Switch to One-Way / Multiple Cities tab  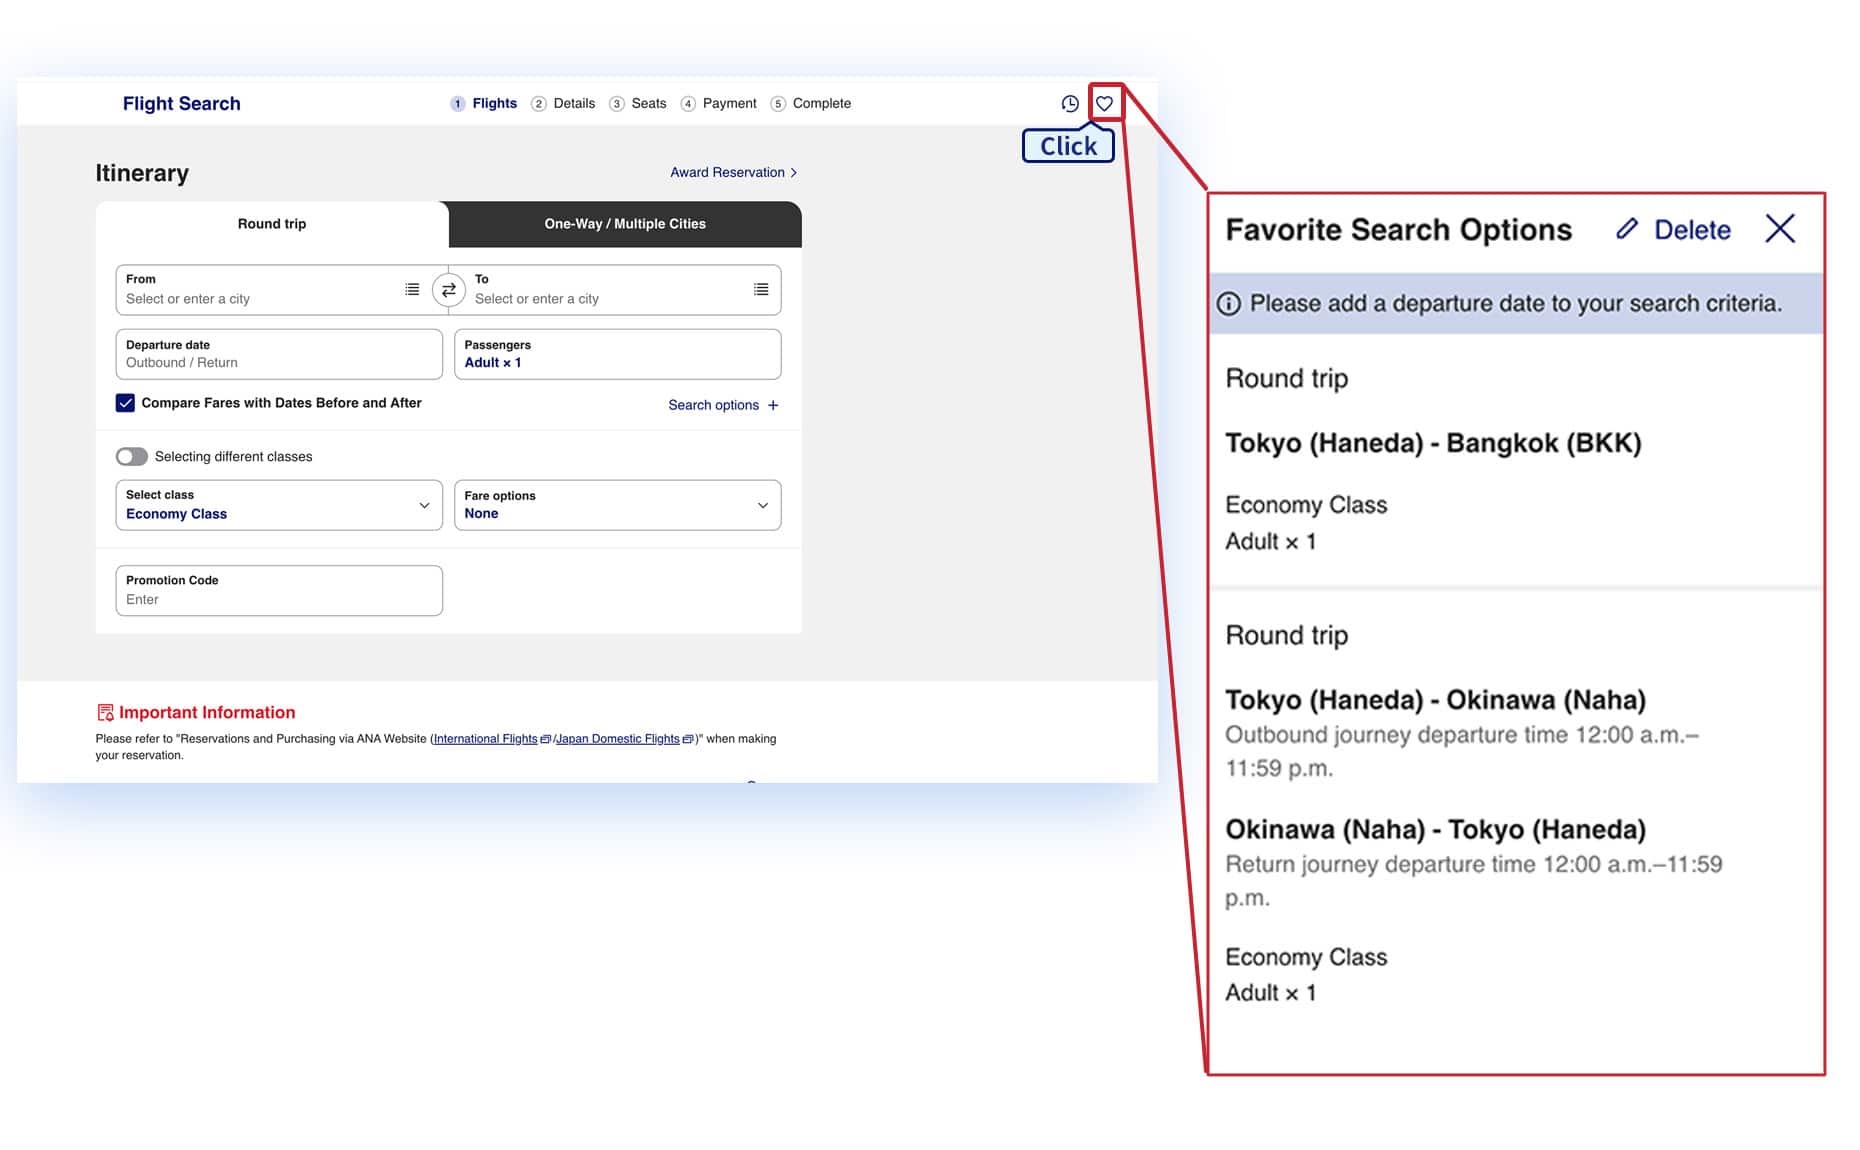pos(624,224)
